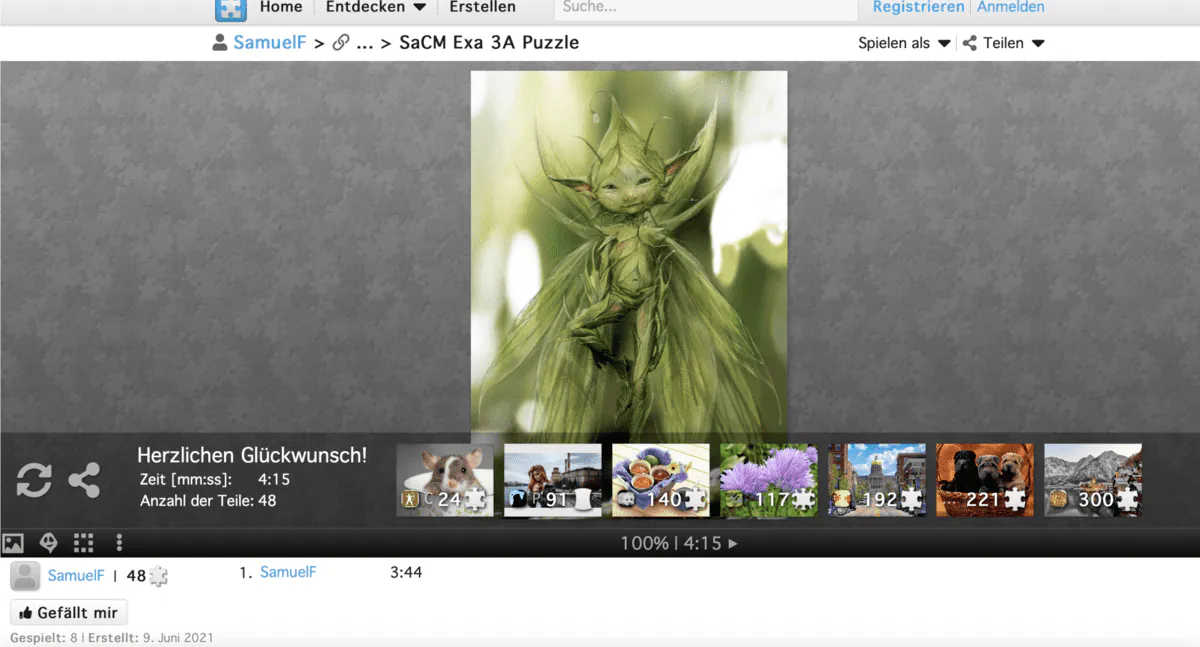Open the 117-piece purple flowers puzzle thumbnail

click(769, 480)
